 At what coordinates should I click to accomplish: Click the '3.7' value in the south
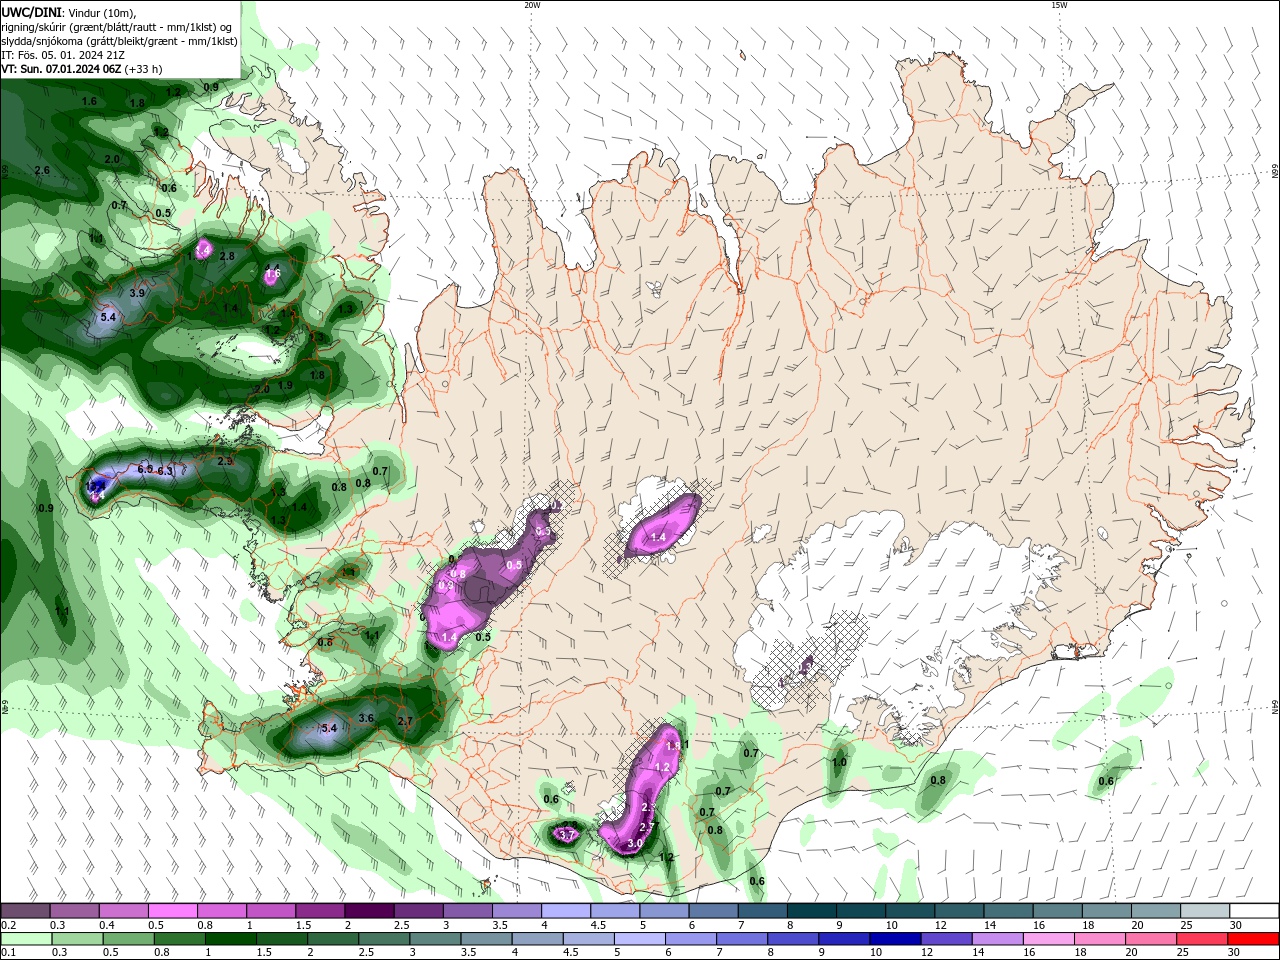click(x=567, y=834)
